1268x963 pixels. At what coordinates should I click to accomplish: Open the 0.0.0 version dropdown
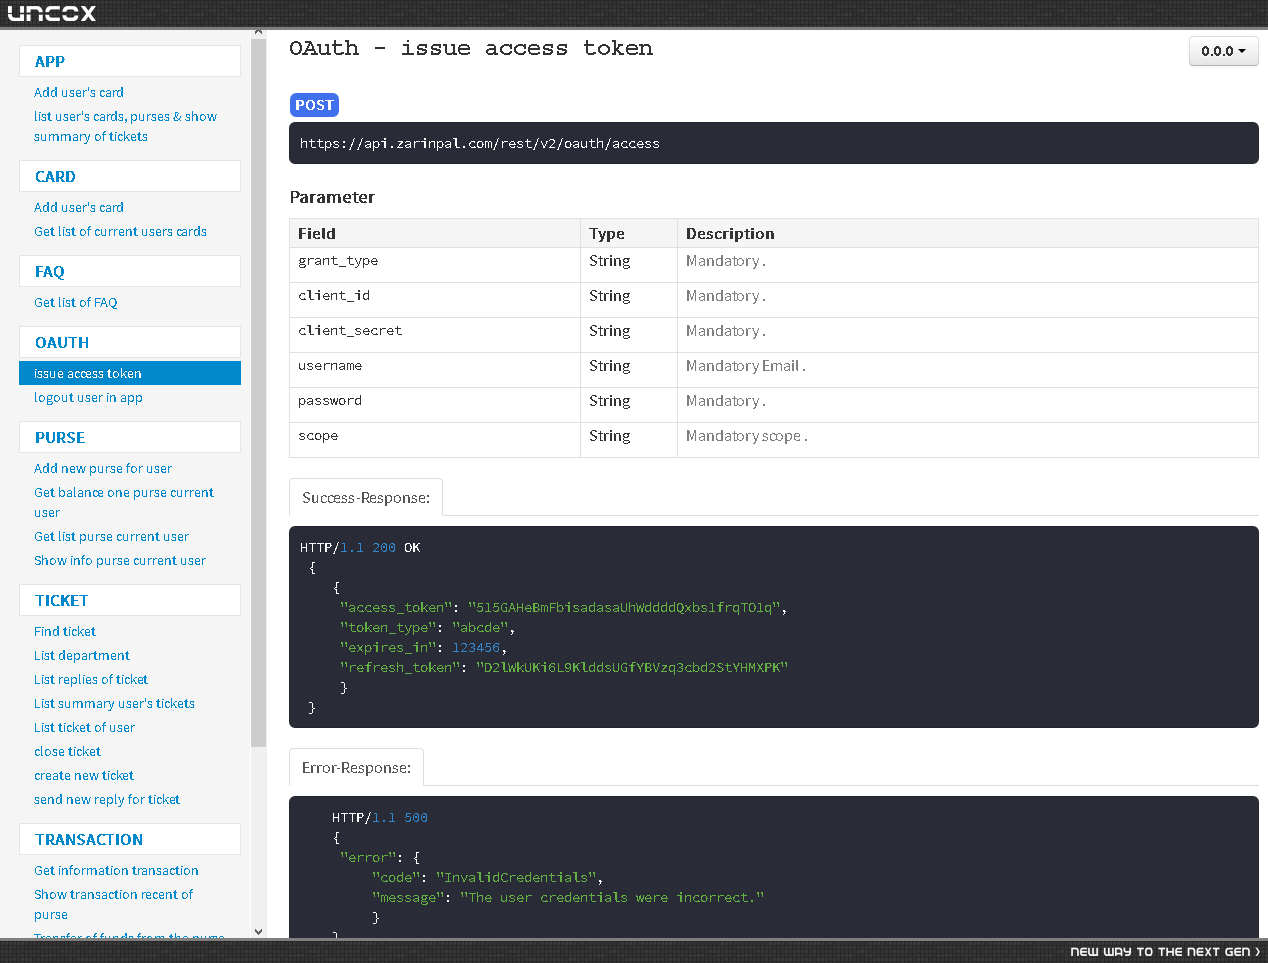[x=1223, y=51]
